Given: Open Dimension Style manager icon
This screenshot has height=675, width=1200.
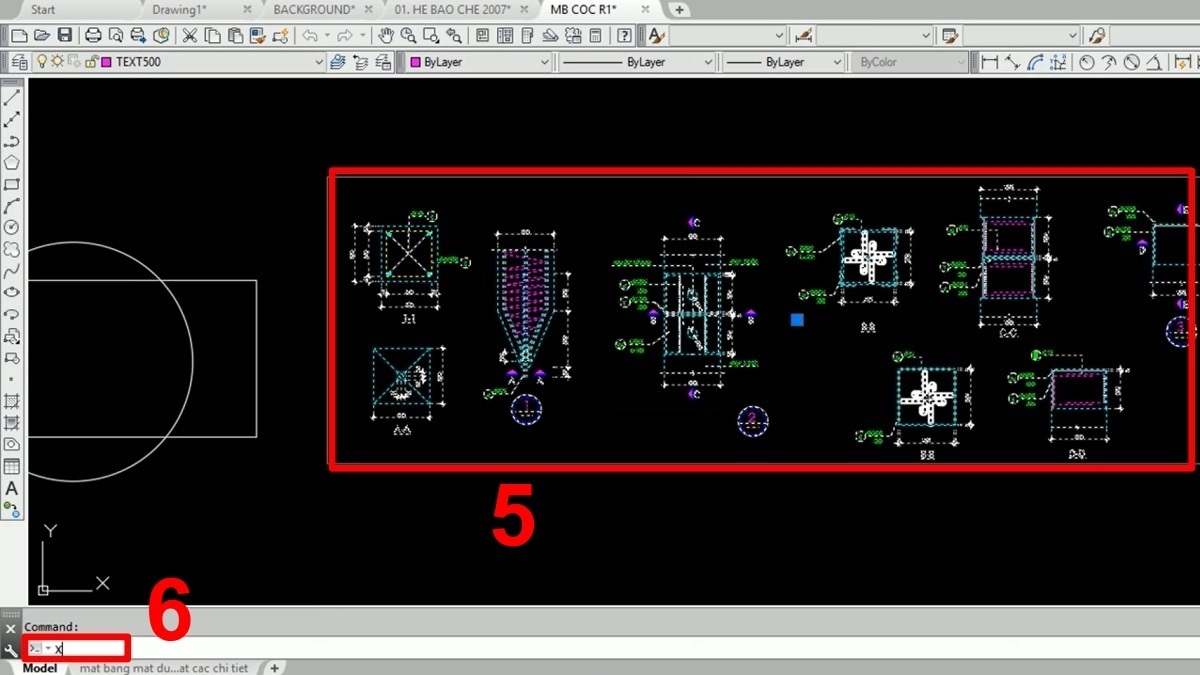Looking at the screenshot, I should (803, 36).
